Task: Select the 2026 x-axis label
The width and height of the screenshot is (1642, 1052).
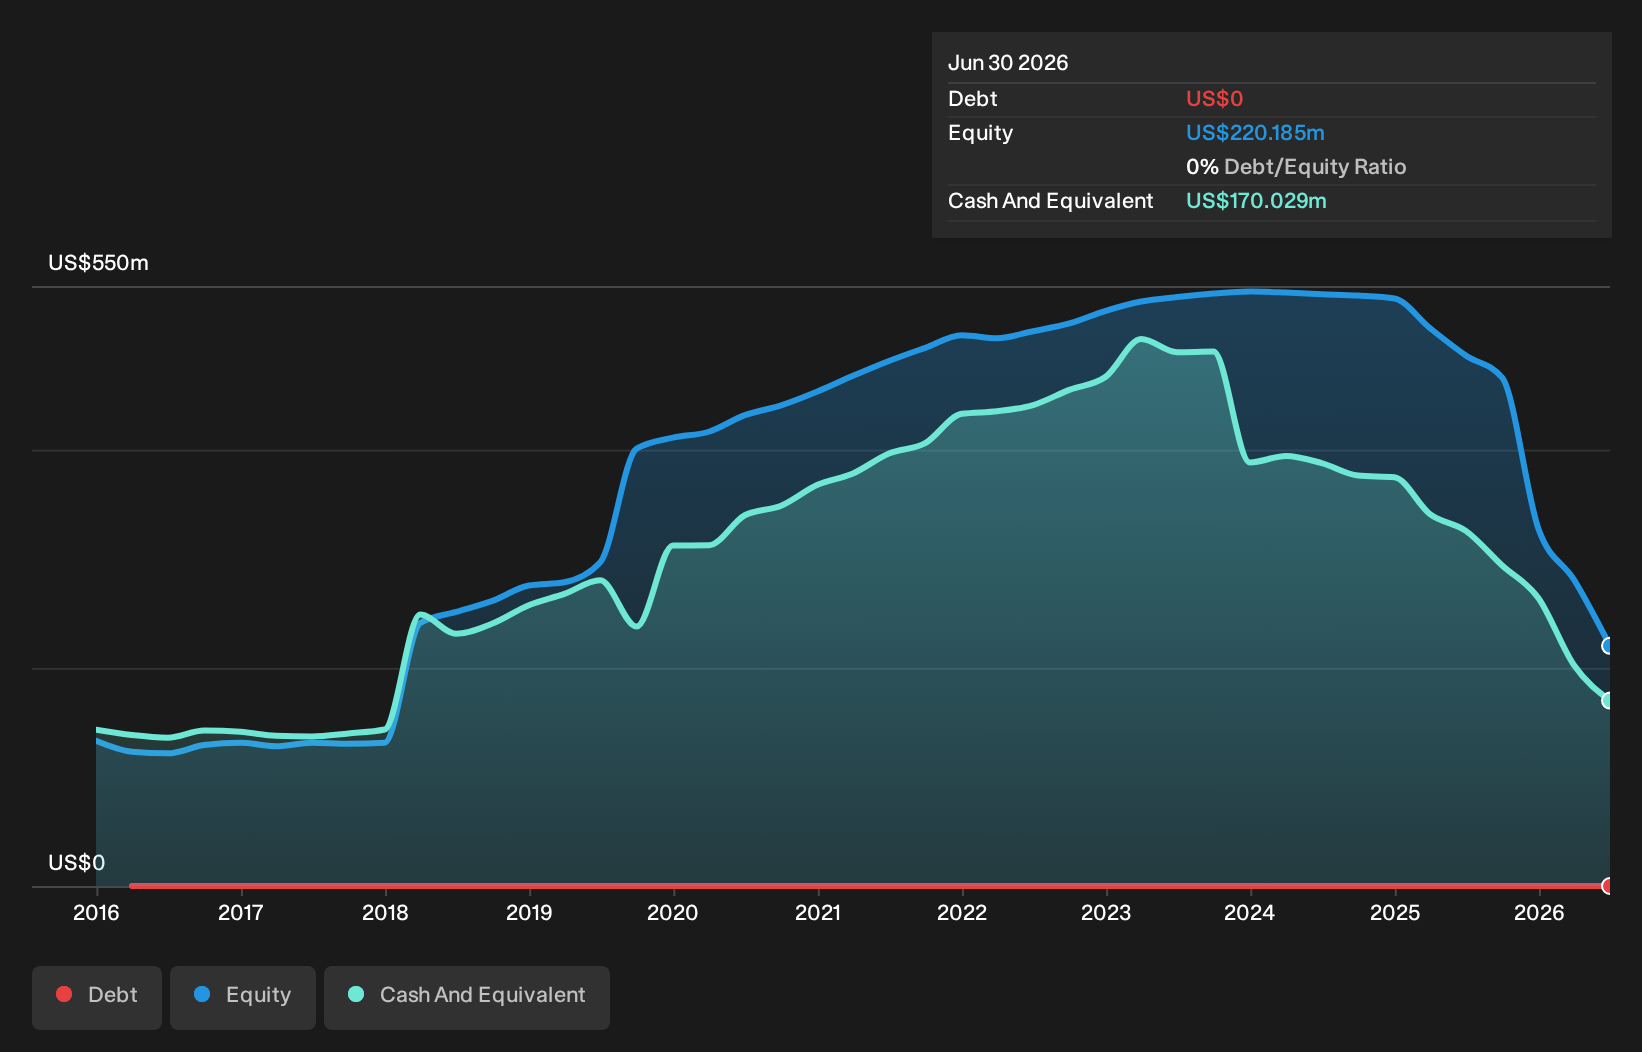Action: click(x=1539, y=912)
